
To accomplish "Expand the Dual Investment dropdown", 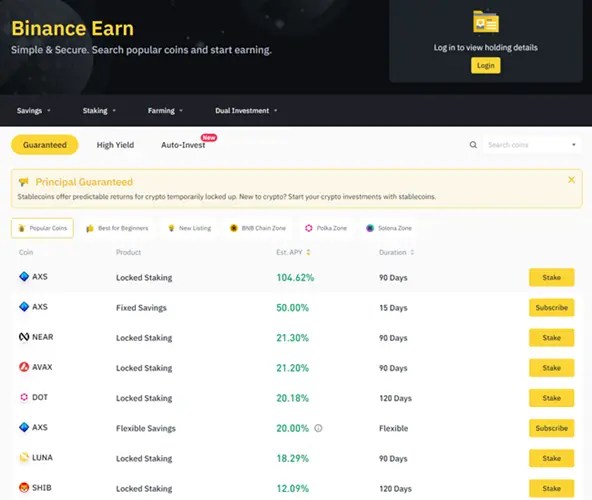I will (246, 111).
